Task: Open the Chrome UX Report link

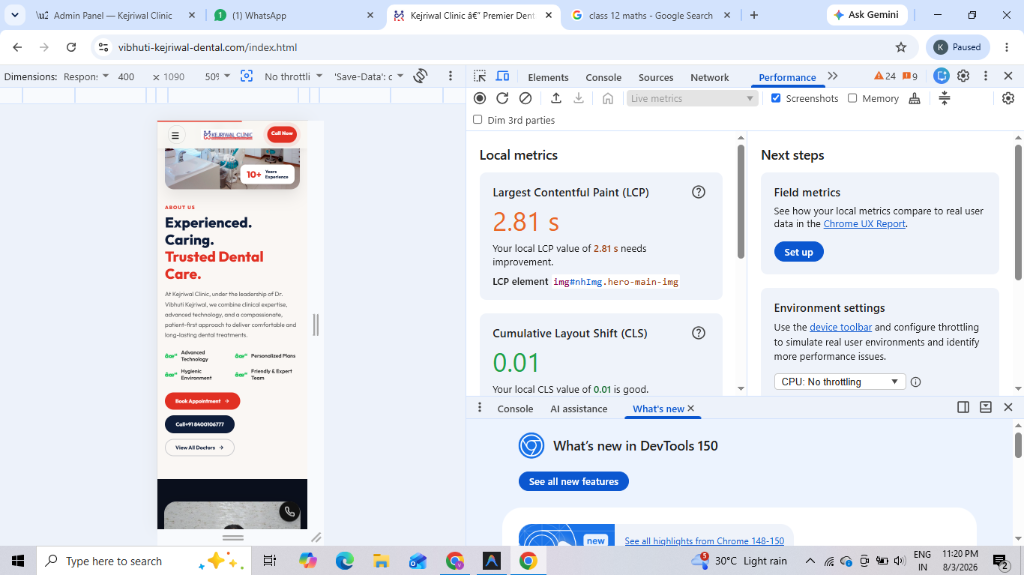Action: 864,223
